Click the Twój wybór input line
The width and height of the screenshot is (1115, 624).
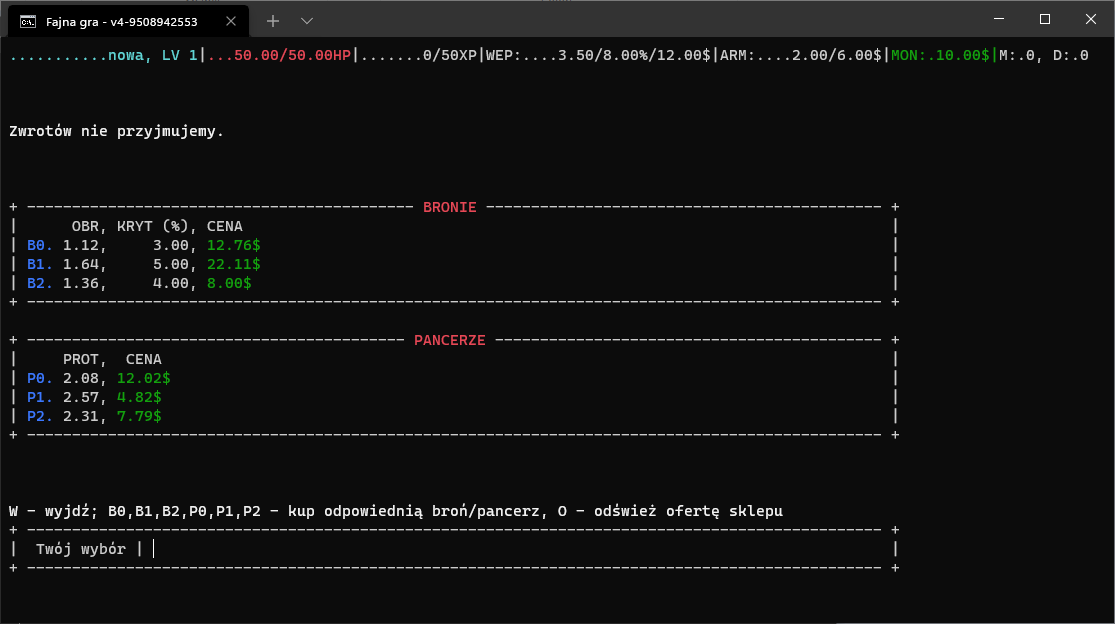pos(454,549)
